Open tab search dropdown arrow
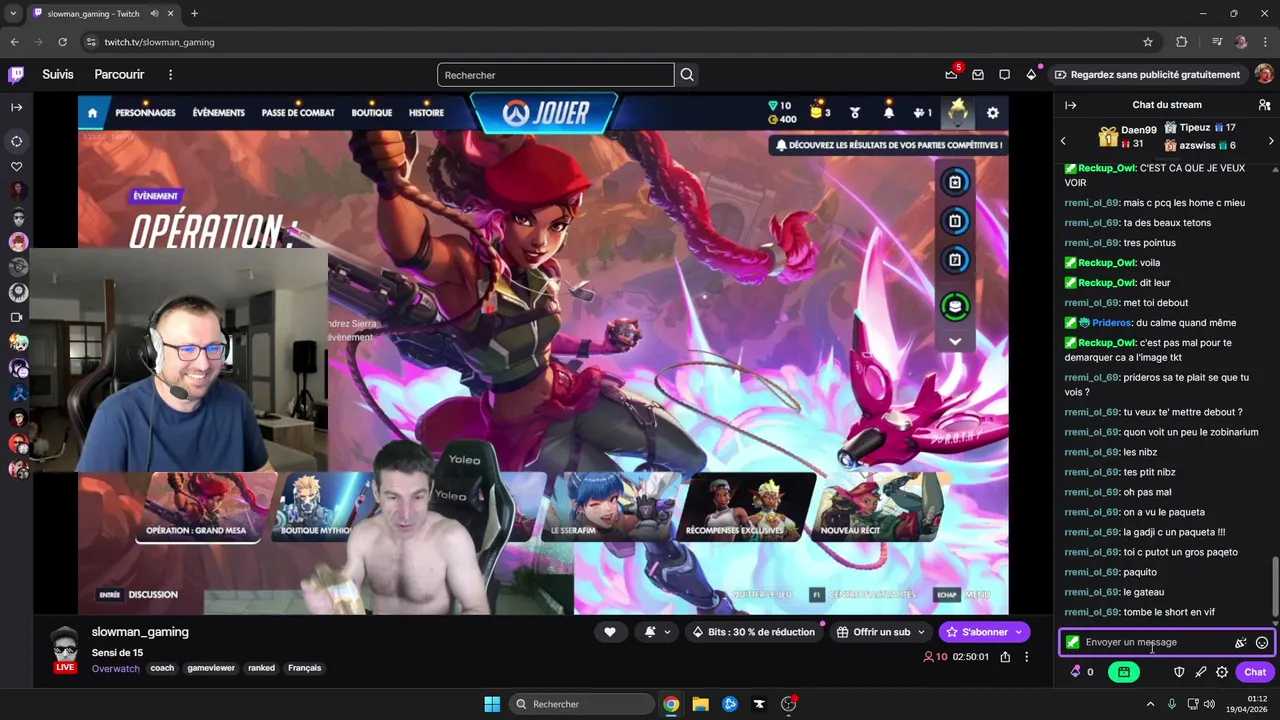 pos(15,14)
